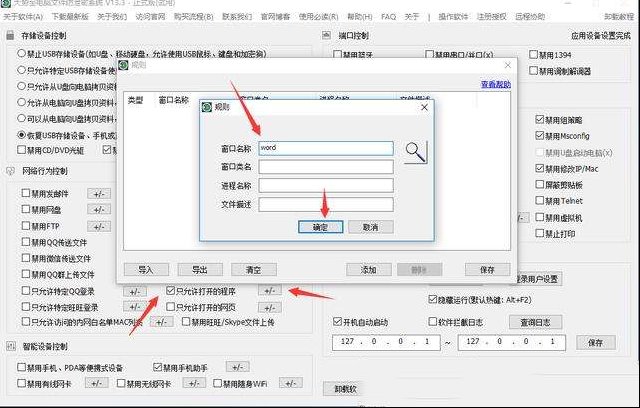Open the +/- list for 只允许打开的程序

point(269,291)
